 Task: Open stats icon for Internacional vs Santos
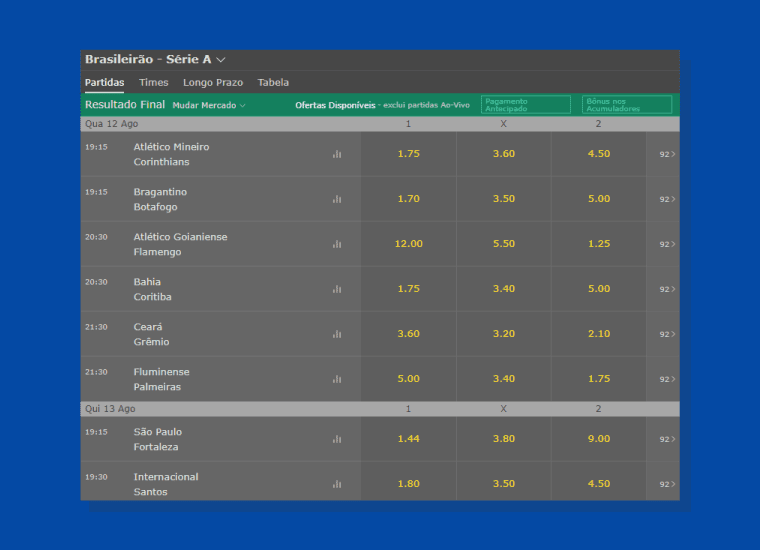click(337, 484)
